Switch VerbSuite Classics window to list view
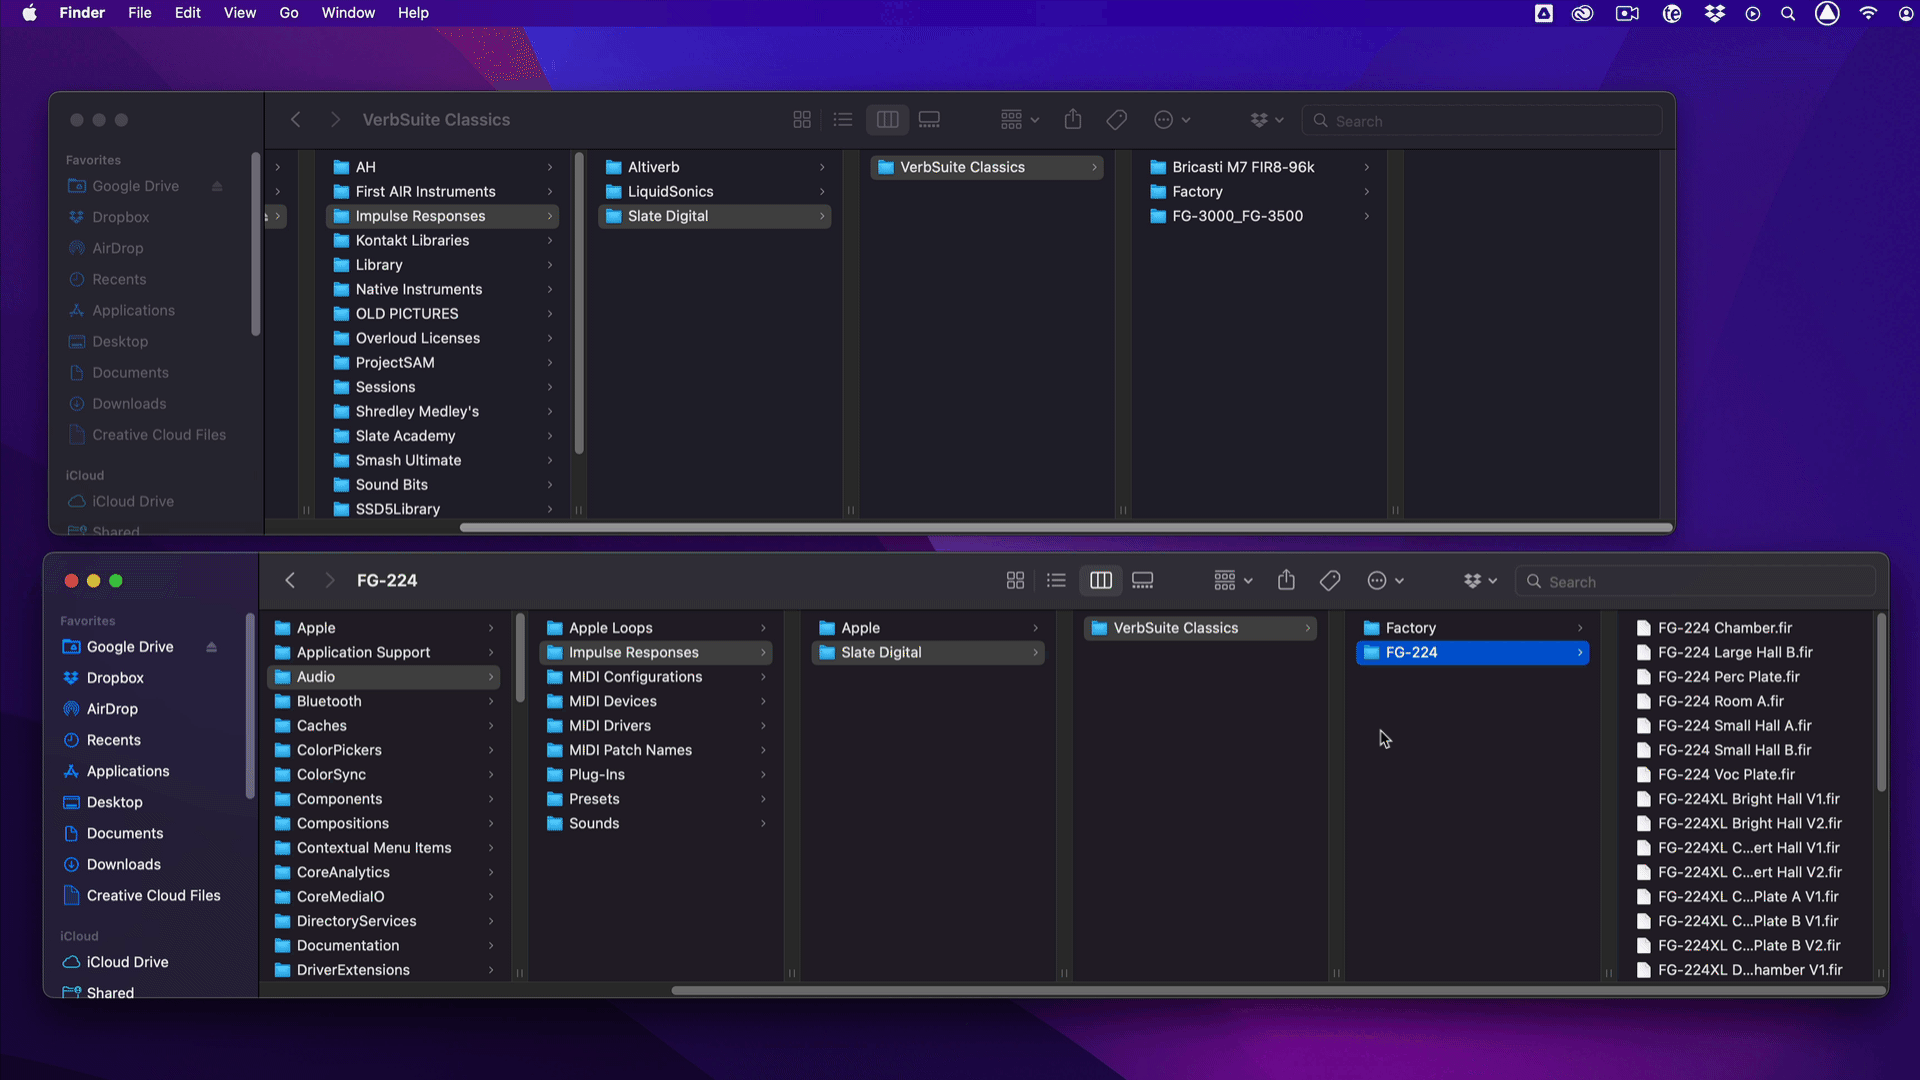The width and height of the screenshot is (1920, 1080). 843,120
